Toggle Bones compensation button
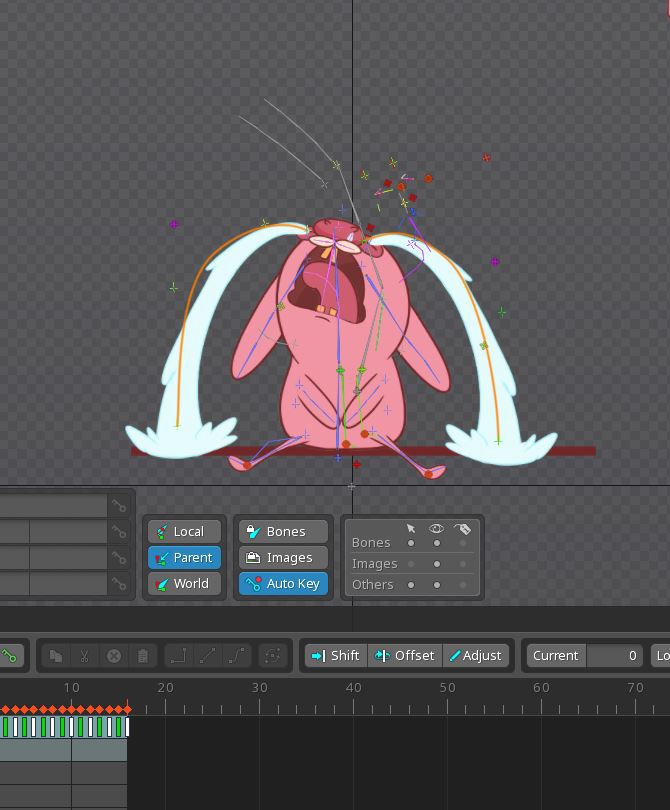The width and height of the screenshot is (670, 810). pyautogui.click(x=283, y=532)
